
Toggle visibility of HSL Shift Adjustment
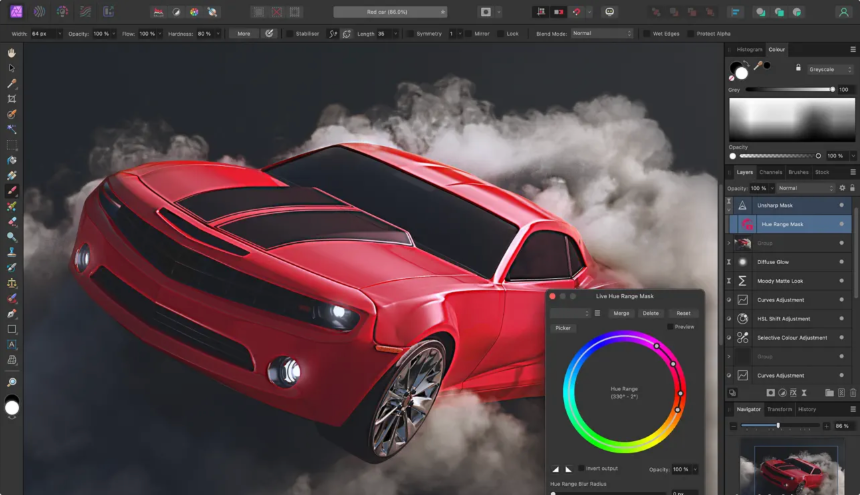(841, 318)
